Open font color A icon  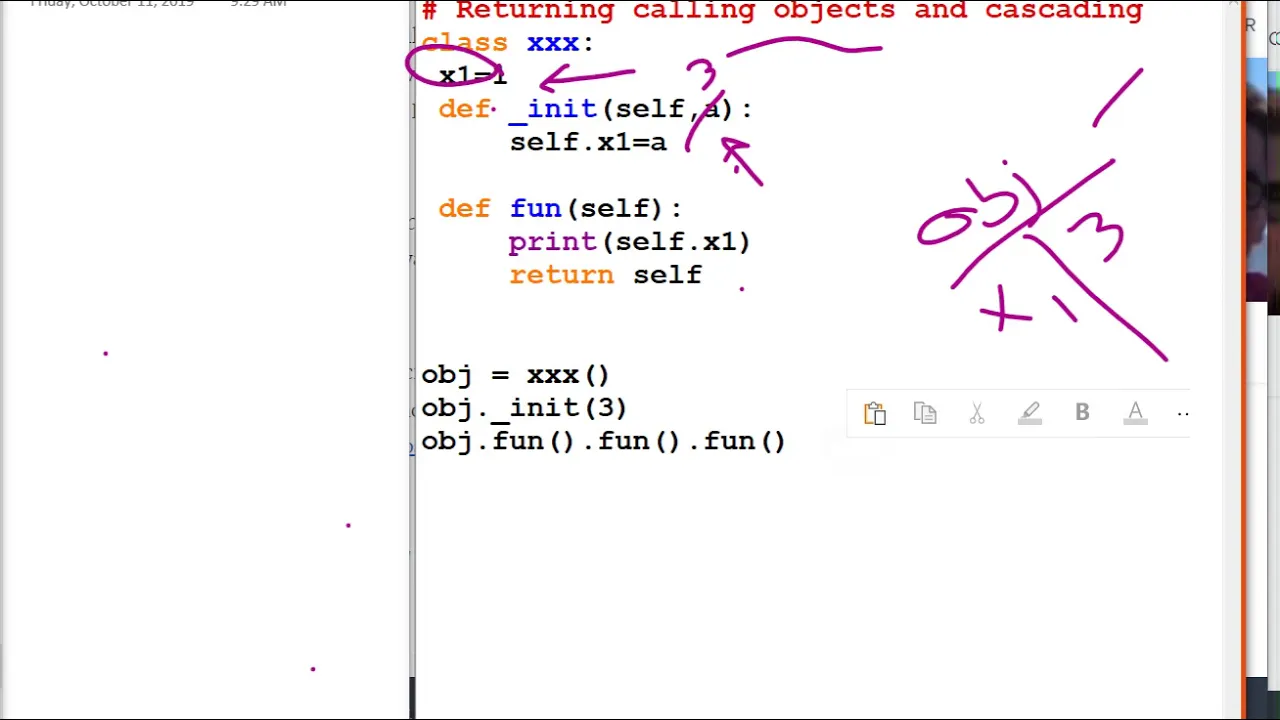click(x=1135, y=413)
